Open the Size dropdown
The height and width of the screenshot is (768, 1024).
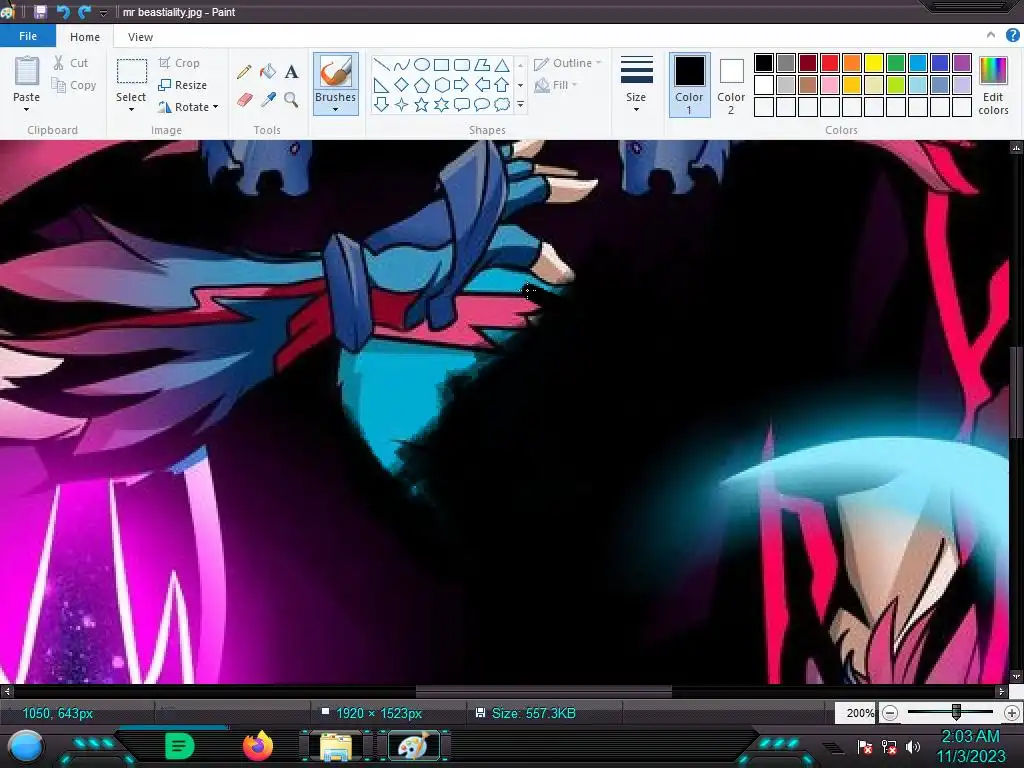[x=636, y=110]
